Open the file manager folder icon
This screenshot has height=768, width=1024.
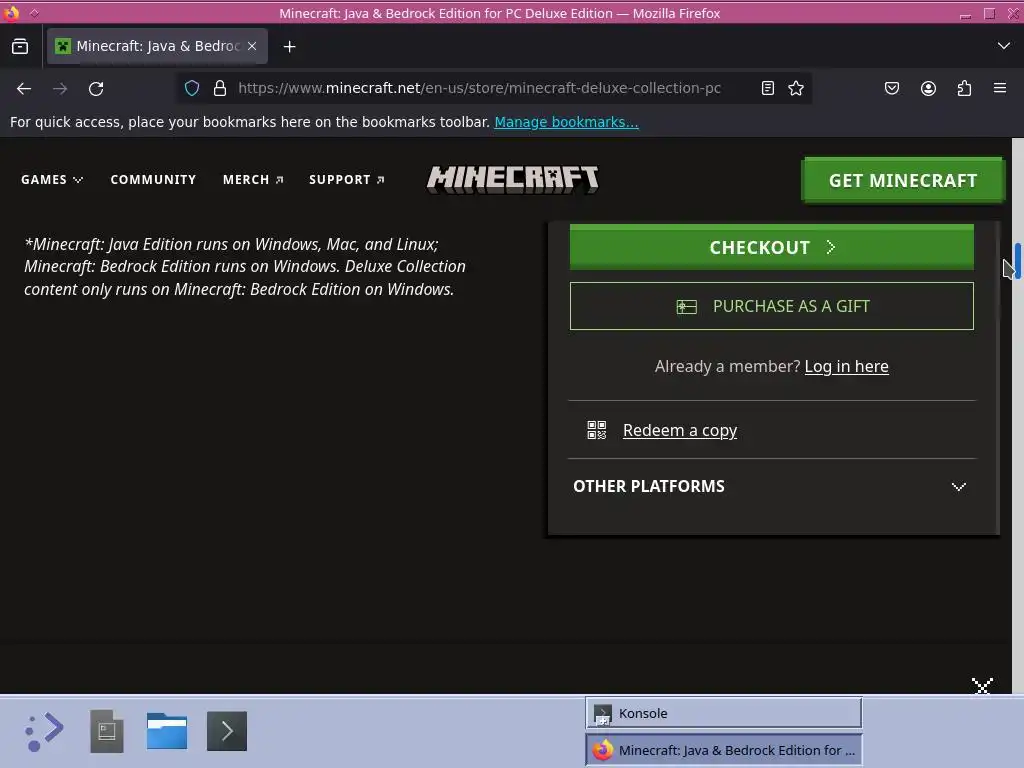(x=167, y=731)
